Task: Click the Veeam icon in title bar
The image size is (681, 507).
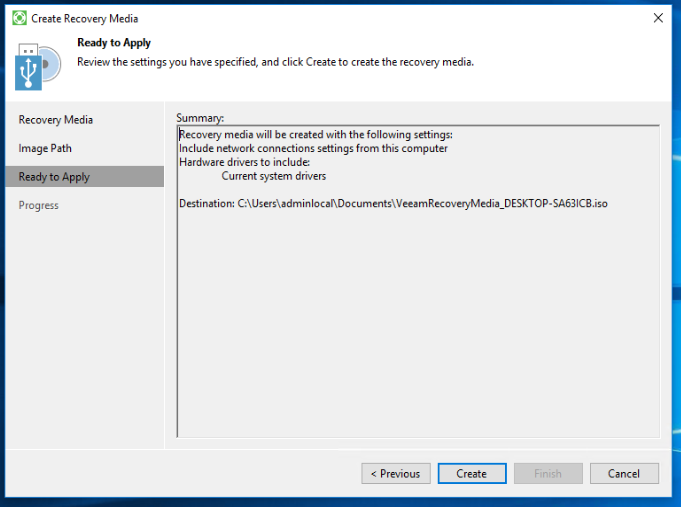Action: tap(19, 18)
